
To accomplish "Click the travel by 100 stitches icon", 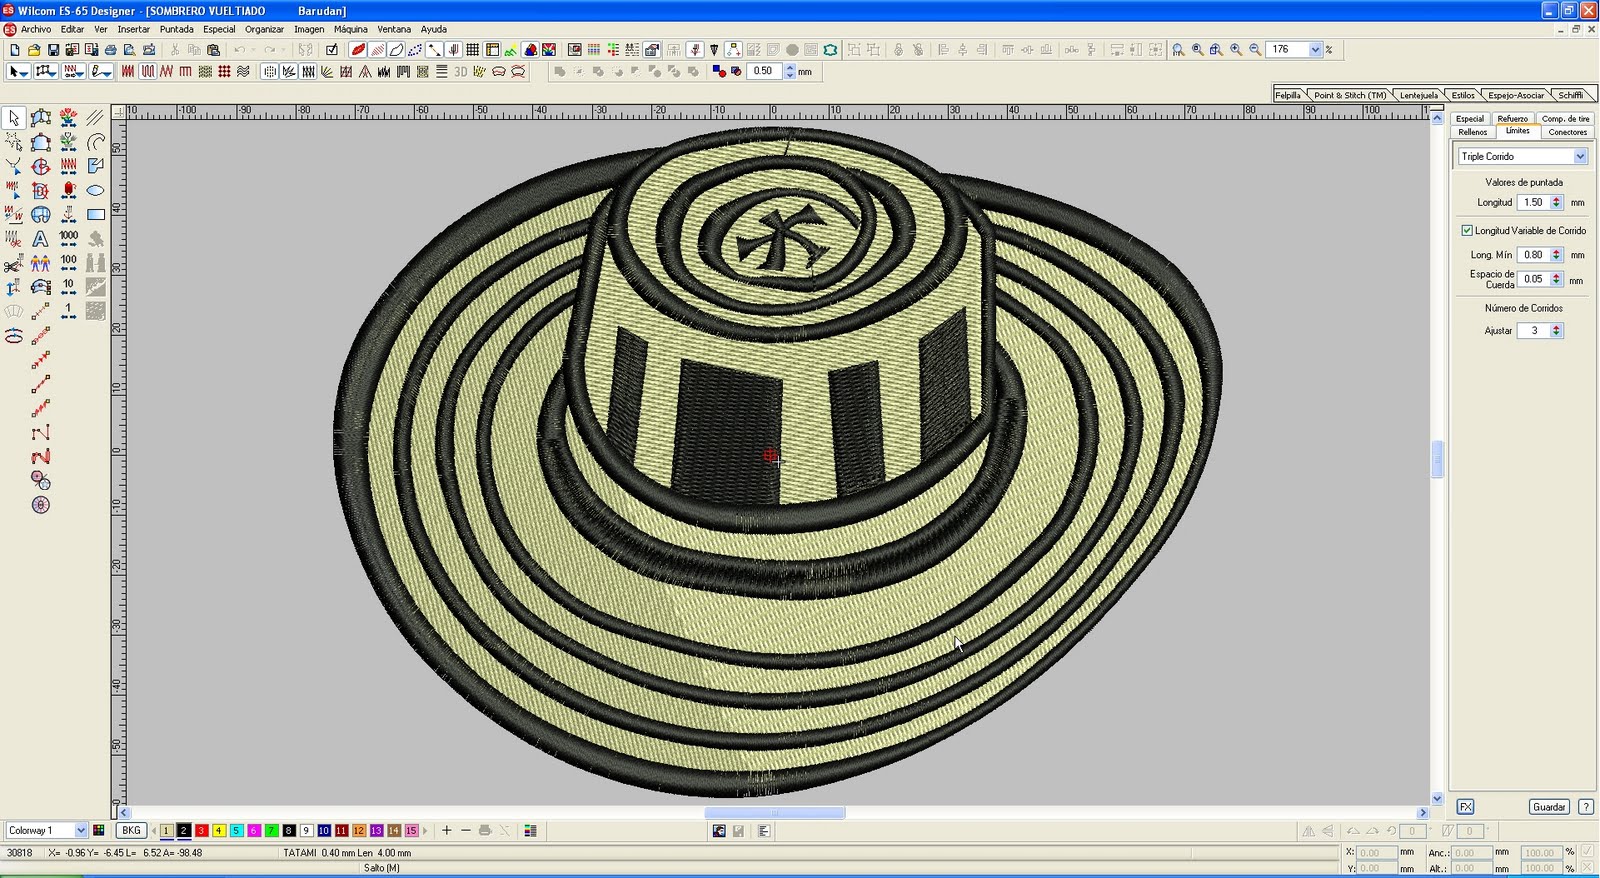I will tap(68, 263).
